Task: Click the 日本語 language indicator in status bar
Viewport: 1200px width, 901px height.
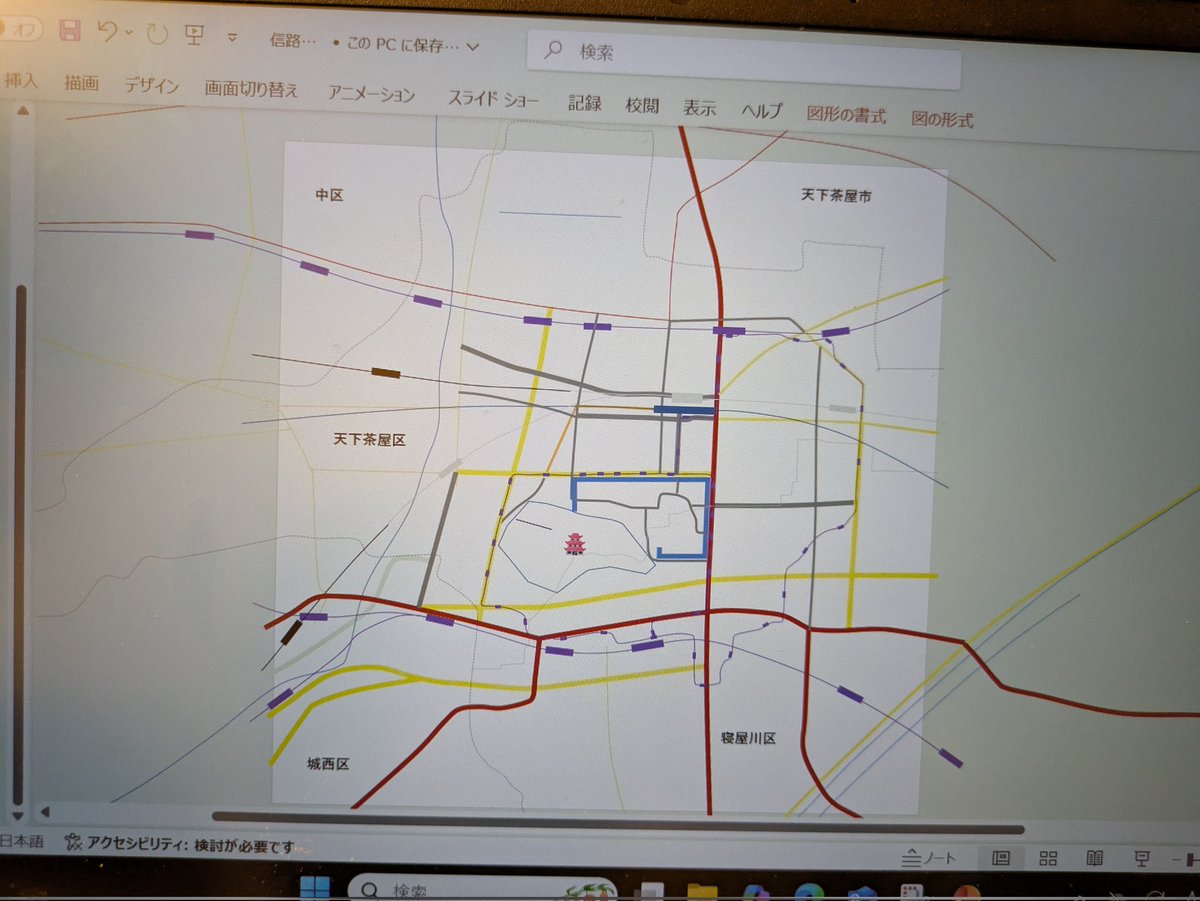Action: click(x=21, y=841)
